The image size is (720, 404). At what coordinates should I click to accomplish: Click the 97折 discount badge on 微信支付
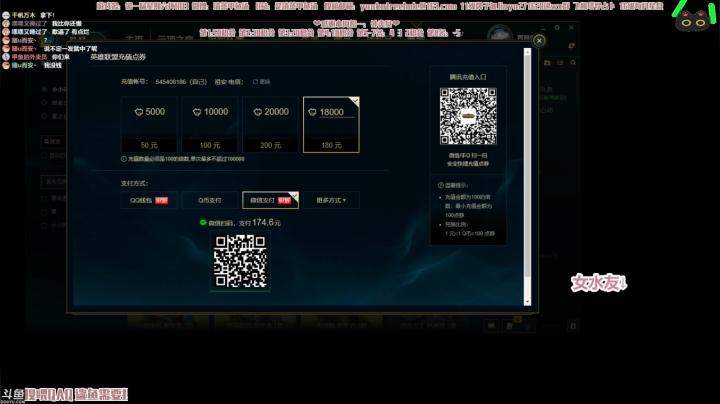click(x=284, y=201)
